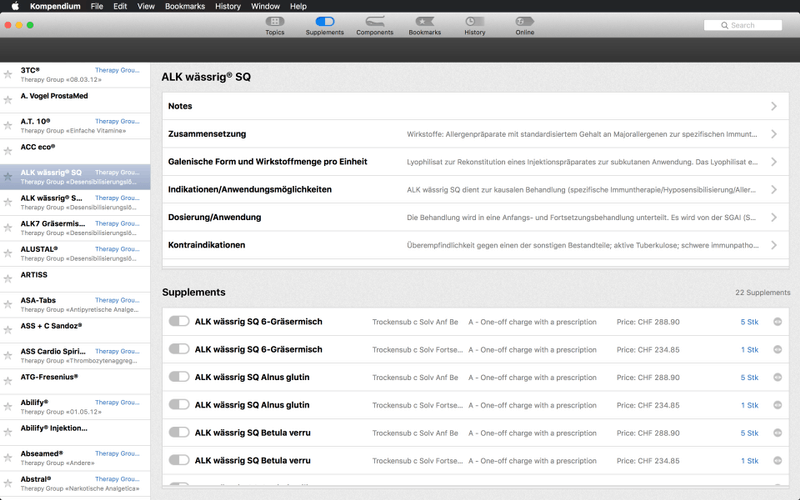Viewport: 800px width, 500px height.
Task: Expand the Dosierung/Anwendung chevron
Action: [x=774, y=217]
